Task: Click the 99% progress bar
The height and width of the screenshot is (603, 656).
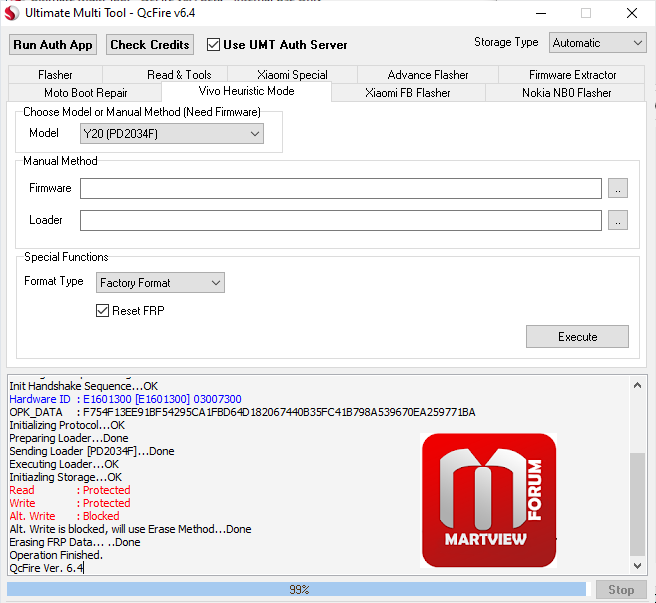Action: (x=299, y=589)
